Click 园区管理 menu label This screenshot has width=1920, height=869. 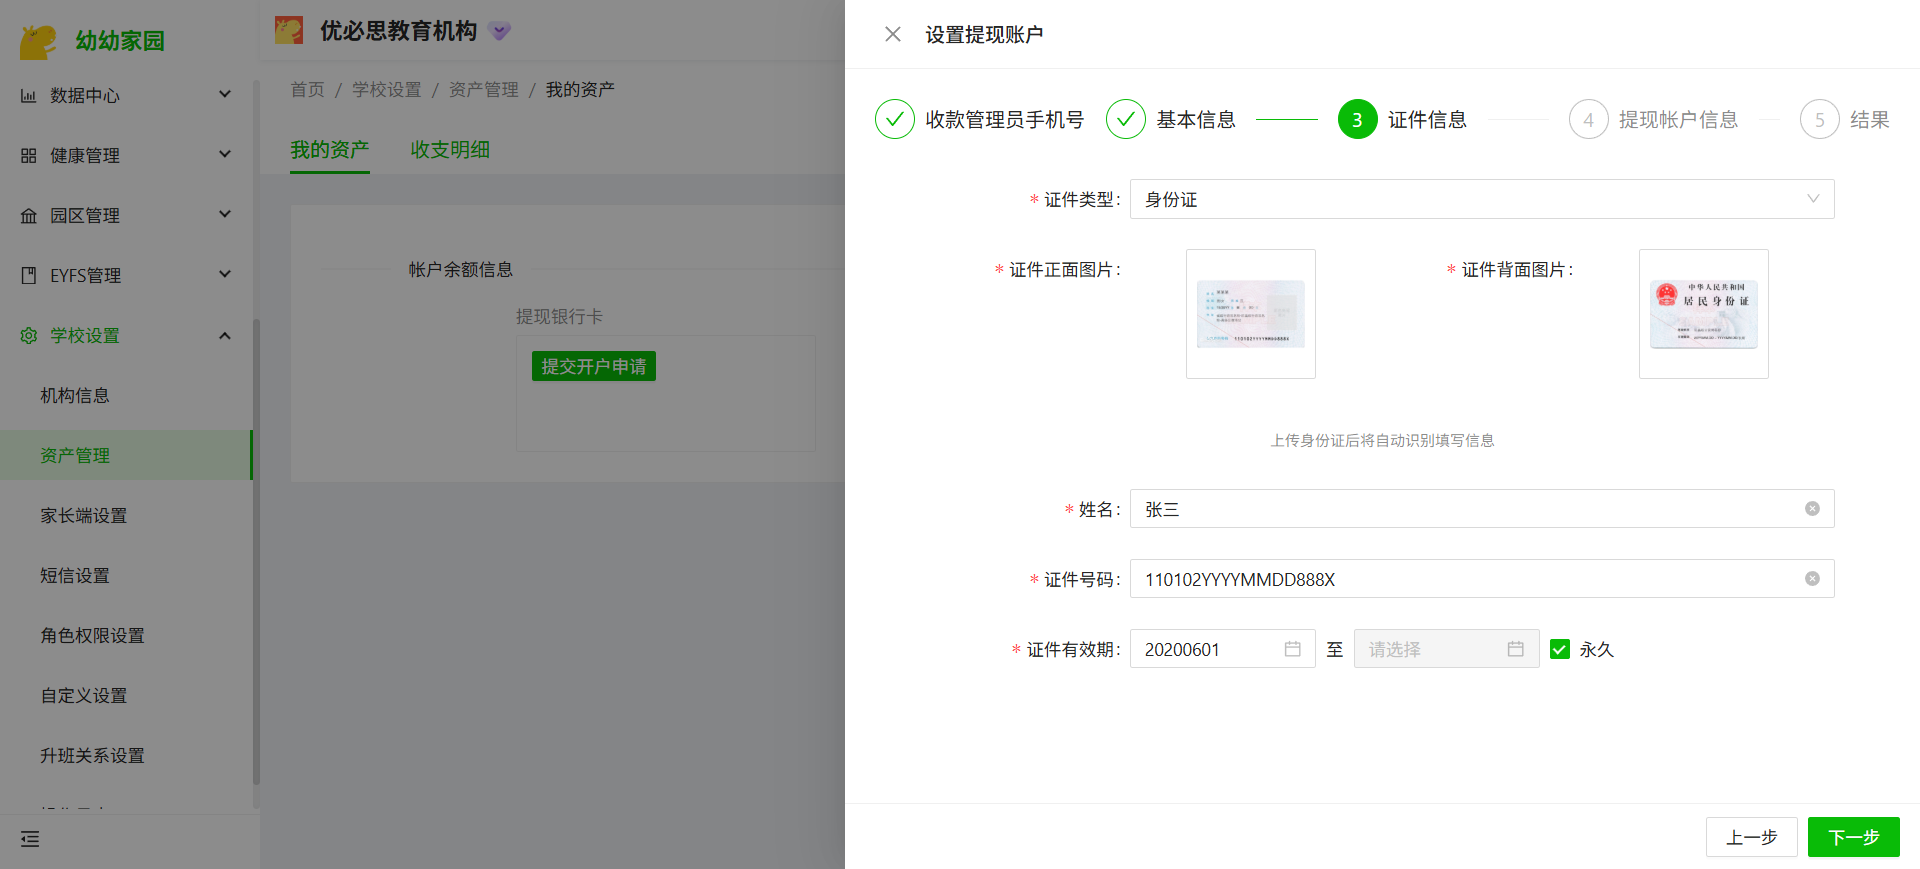85,216
